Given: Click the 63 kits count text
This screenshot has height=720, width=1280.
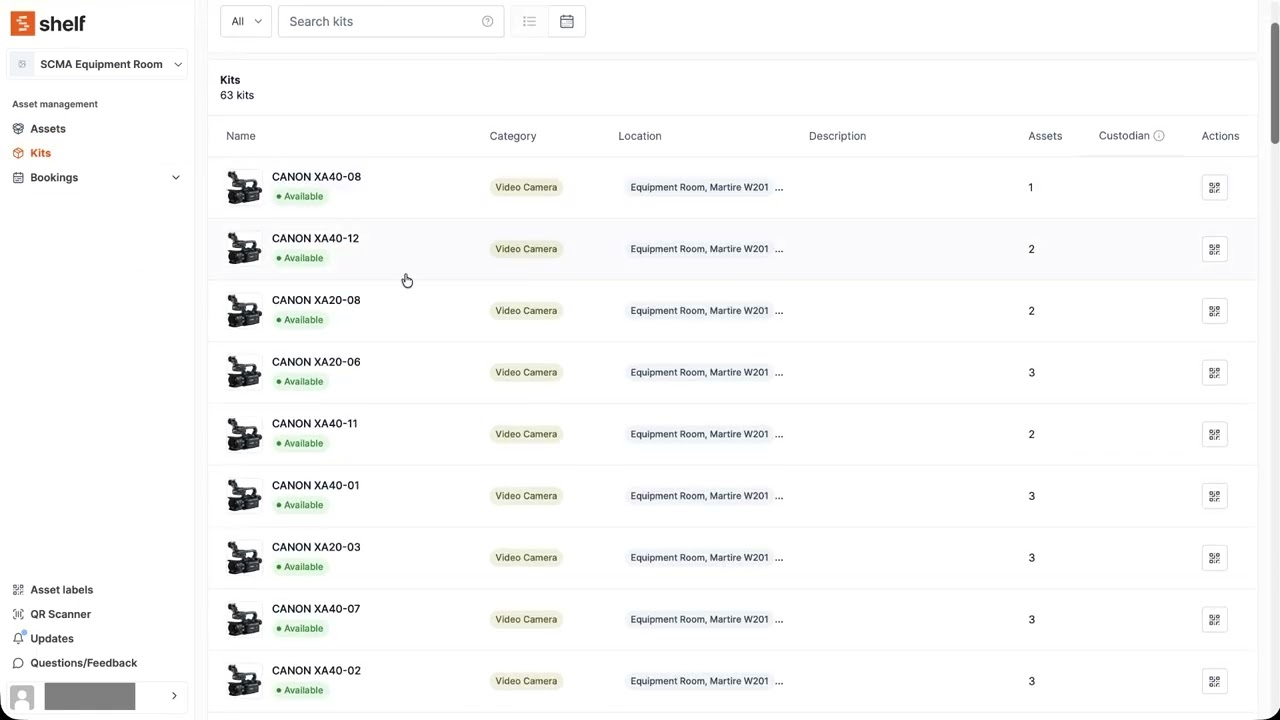Looking at the screenshot, I should 237,96.
